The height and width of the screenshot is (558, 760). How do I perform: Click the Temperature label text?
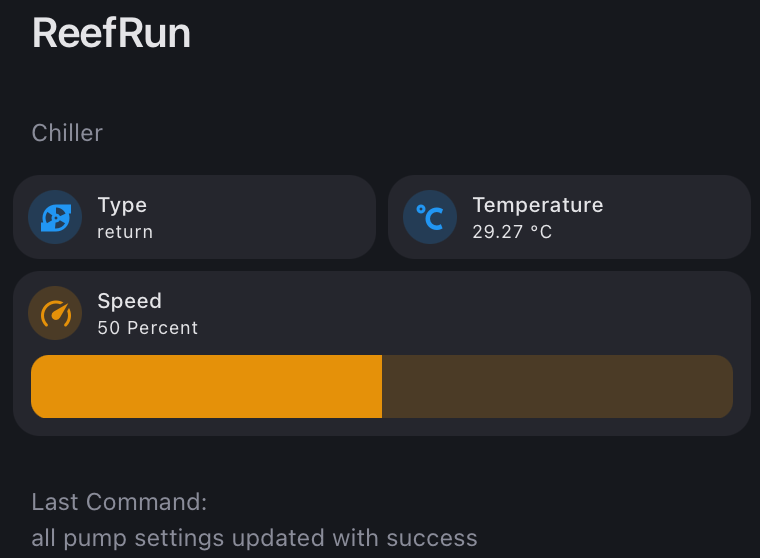538,205
